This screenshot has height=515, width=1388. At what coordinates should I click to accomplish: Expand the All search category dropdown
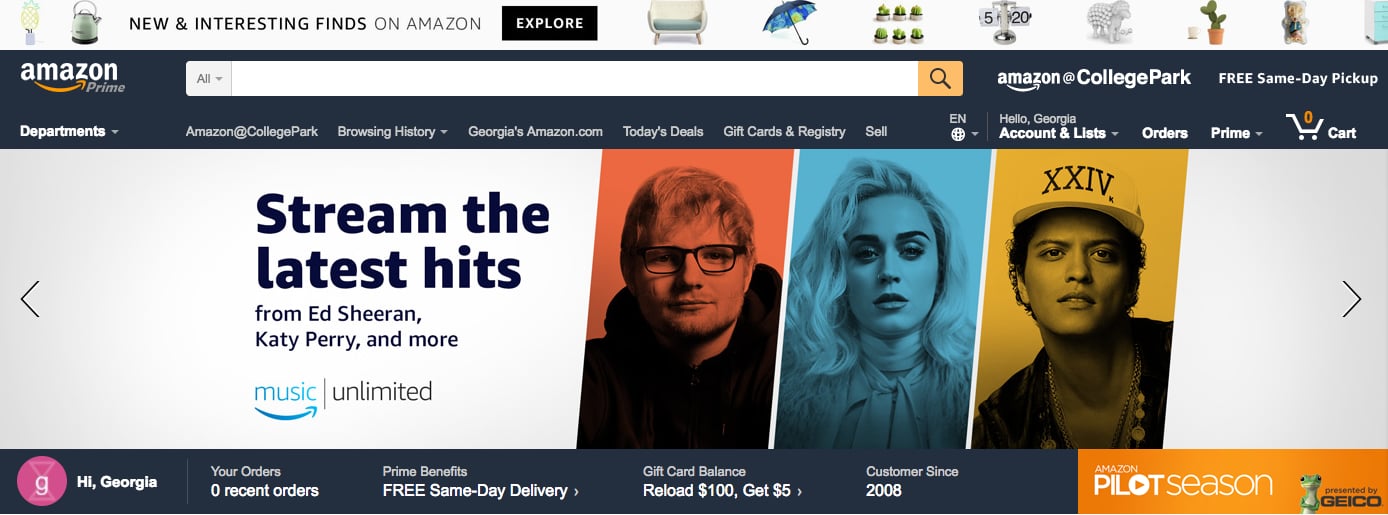tap(209, 79)
